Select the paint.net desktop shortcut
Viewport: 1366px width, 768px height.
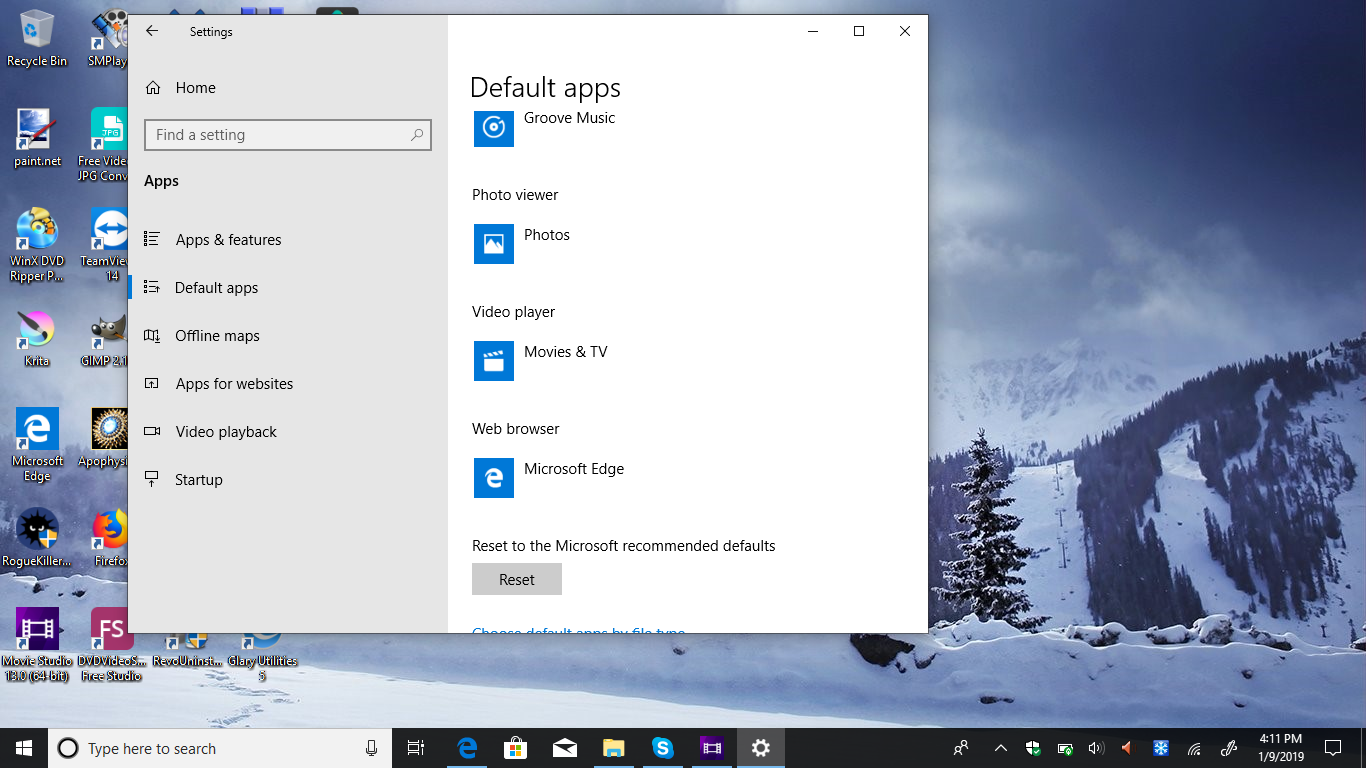pos(37,138)
